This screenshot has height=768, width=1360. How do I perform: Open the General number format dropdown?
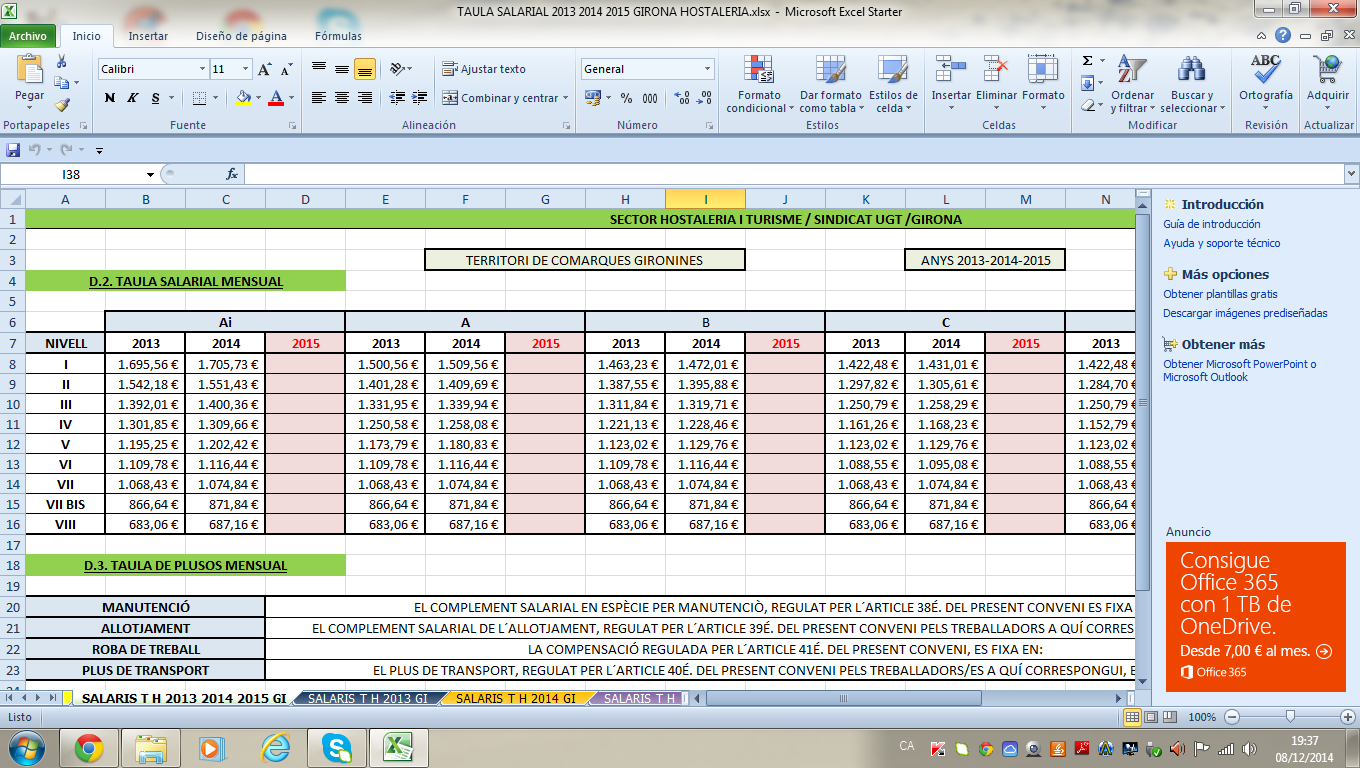click(708, 69)
